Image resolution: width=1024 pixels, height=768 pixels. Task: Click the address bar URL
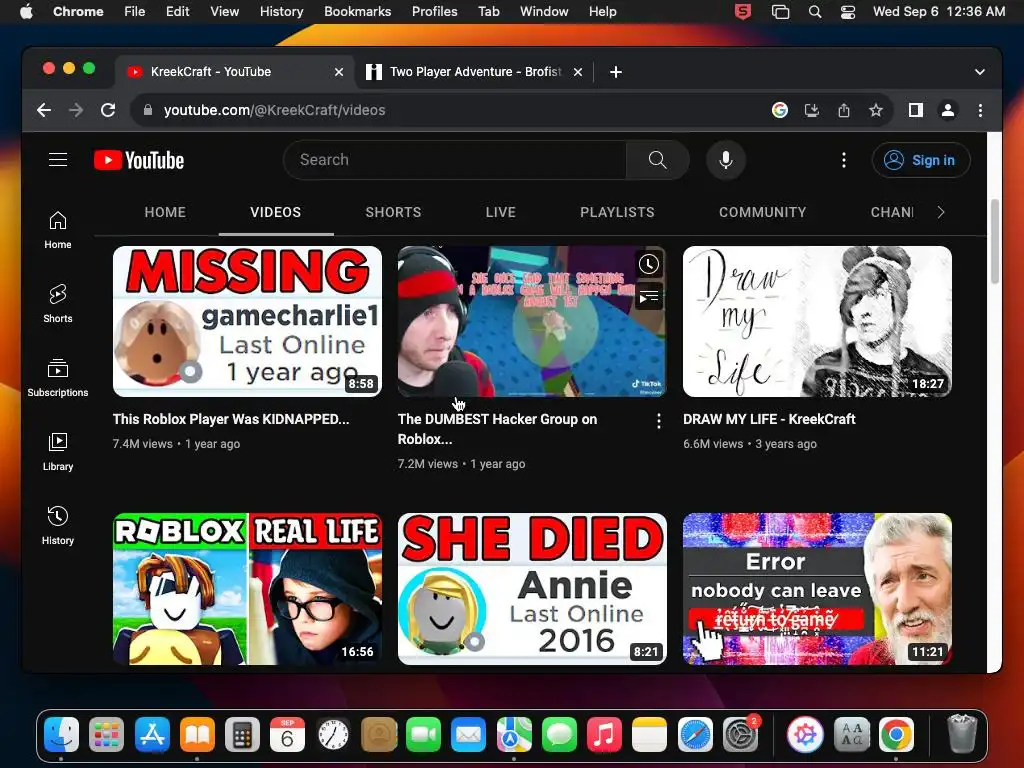click(274, 110)
